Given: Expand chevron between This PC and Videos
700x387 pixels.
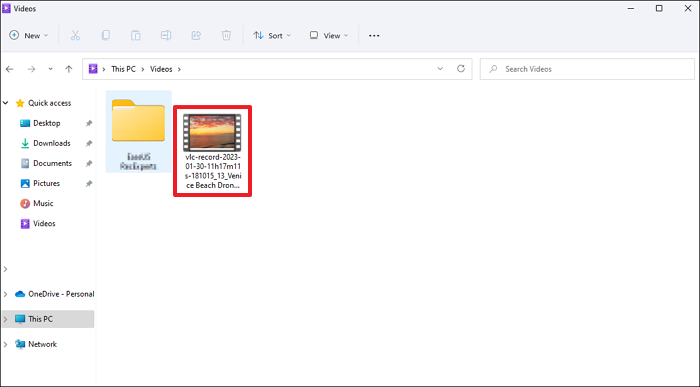Looking at the screenshot, I should tap(143, 69).
